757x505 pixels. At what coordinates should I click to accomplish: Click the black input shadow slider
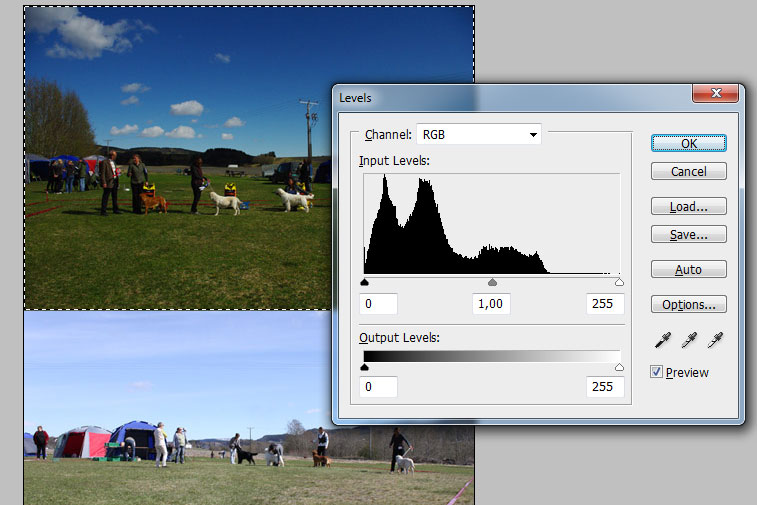[x=364, y=283]
